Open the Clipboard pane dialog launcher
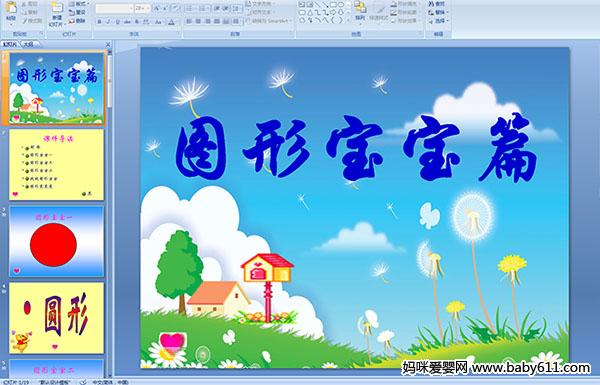The width and height of the screenshot is (600, 385). click(41, 34)
